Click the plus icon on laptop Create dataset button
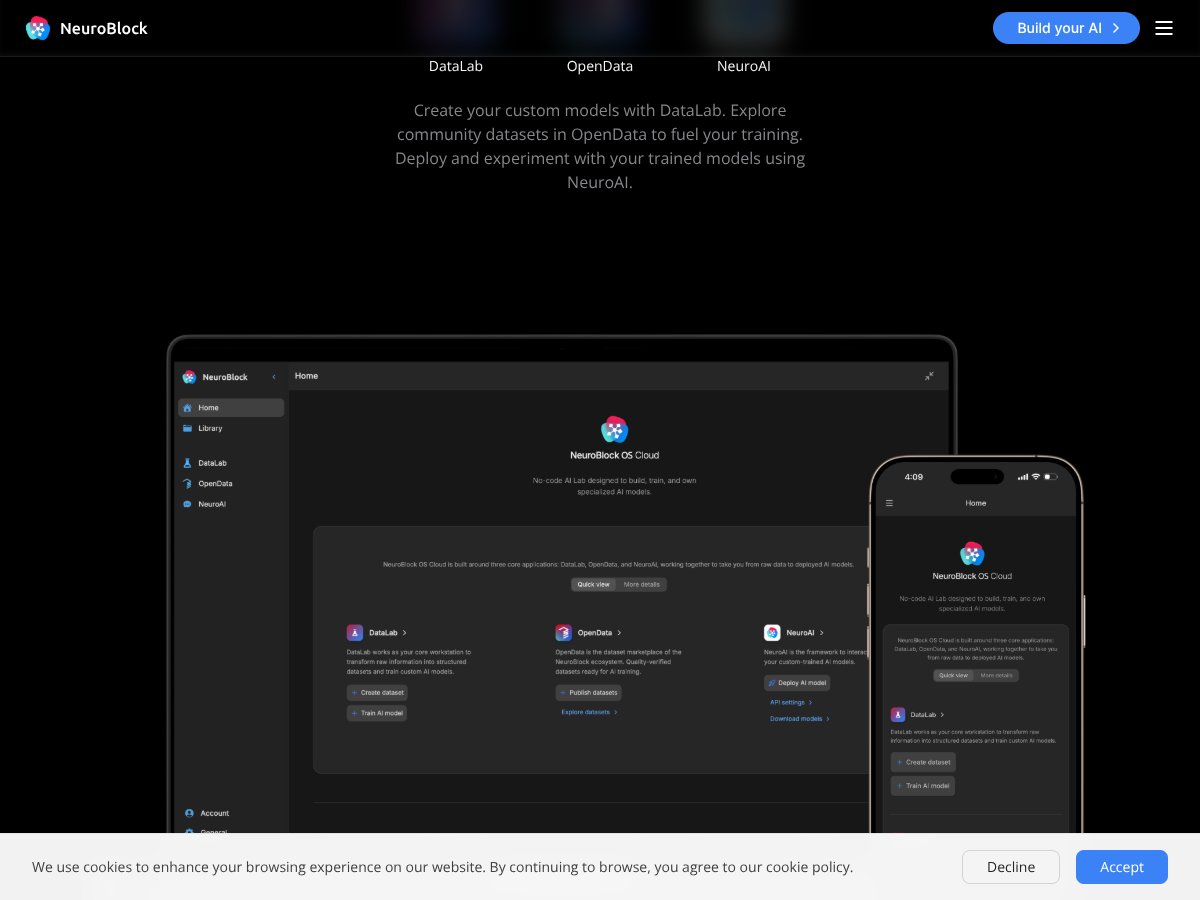The image size is (1200, 900). 354,692
